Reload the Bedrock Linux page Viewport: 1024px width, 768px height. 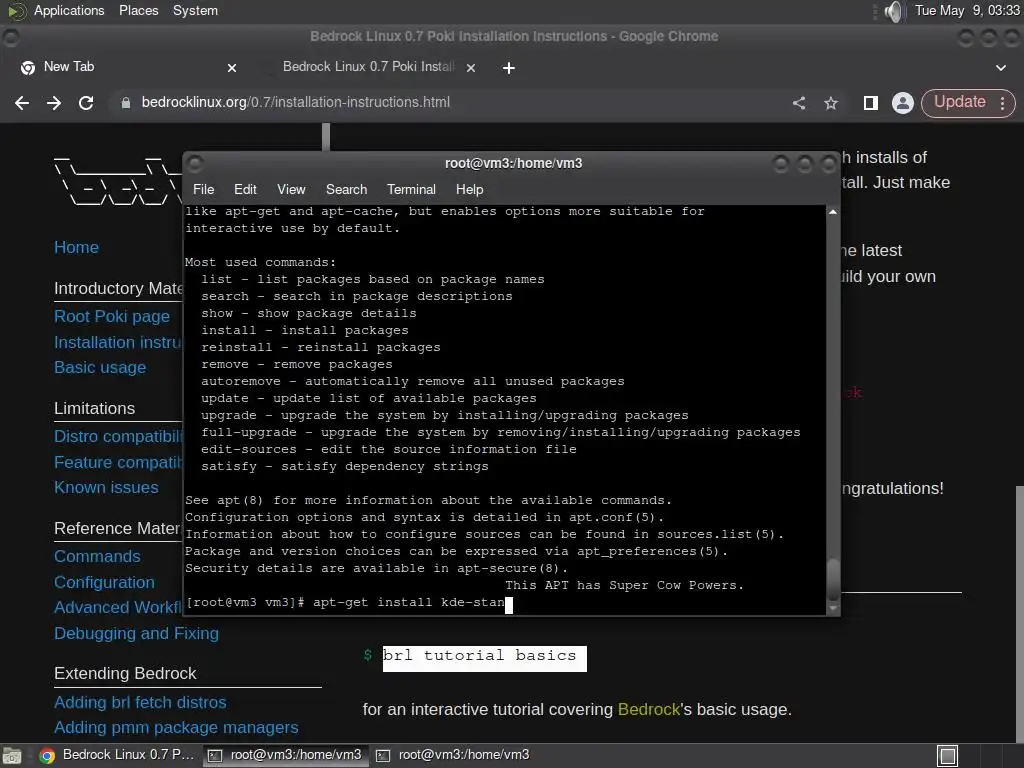pos(86,103)
